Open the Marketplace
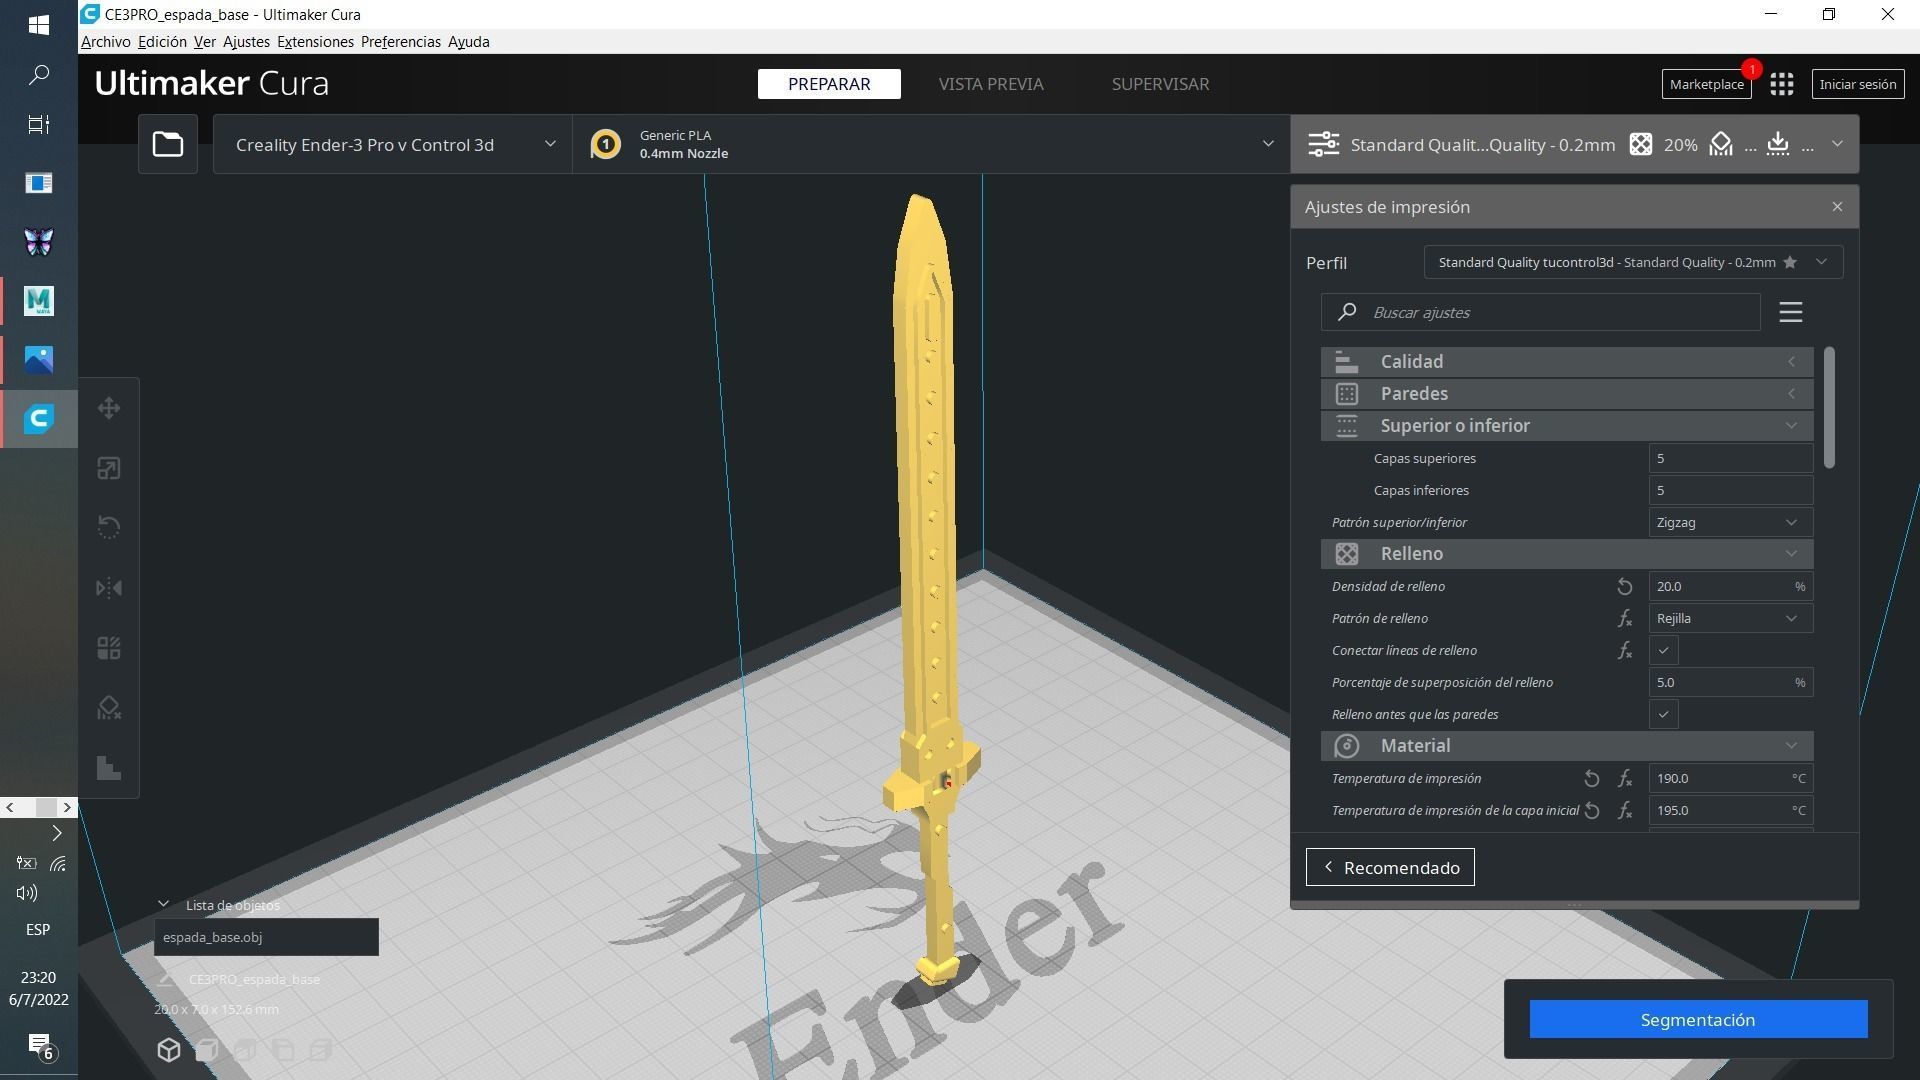Screen dimensions: 1920x1080 [x=1706, y=84]
